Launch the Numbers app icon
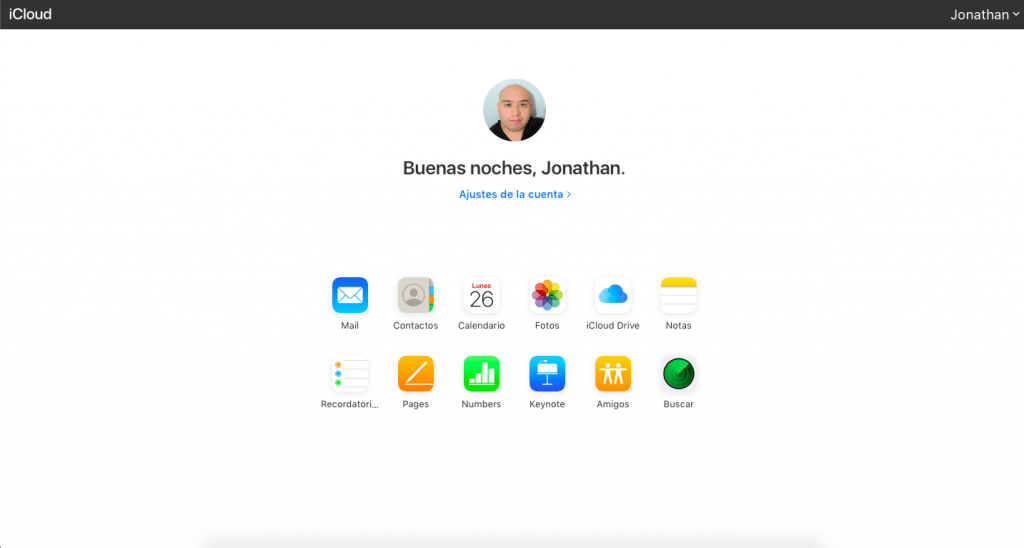Image resolution: width=1024 pixels, height=548 pixels. click(481, 374)
